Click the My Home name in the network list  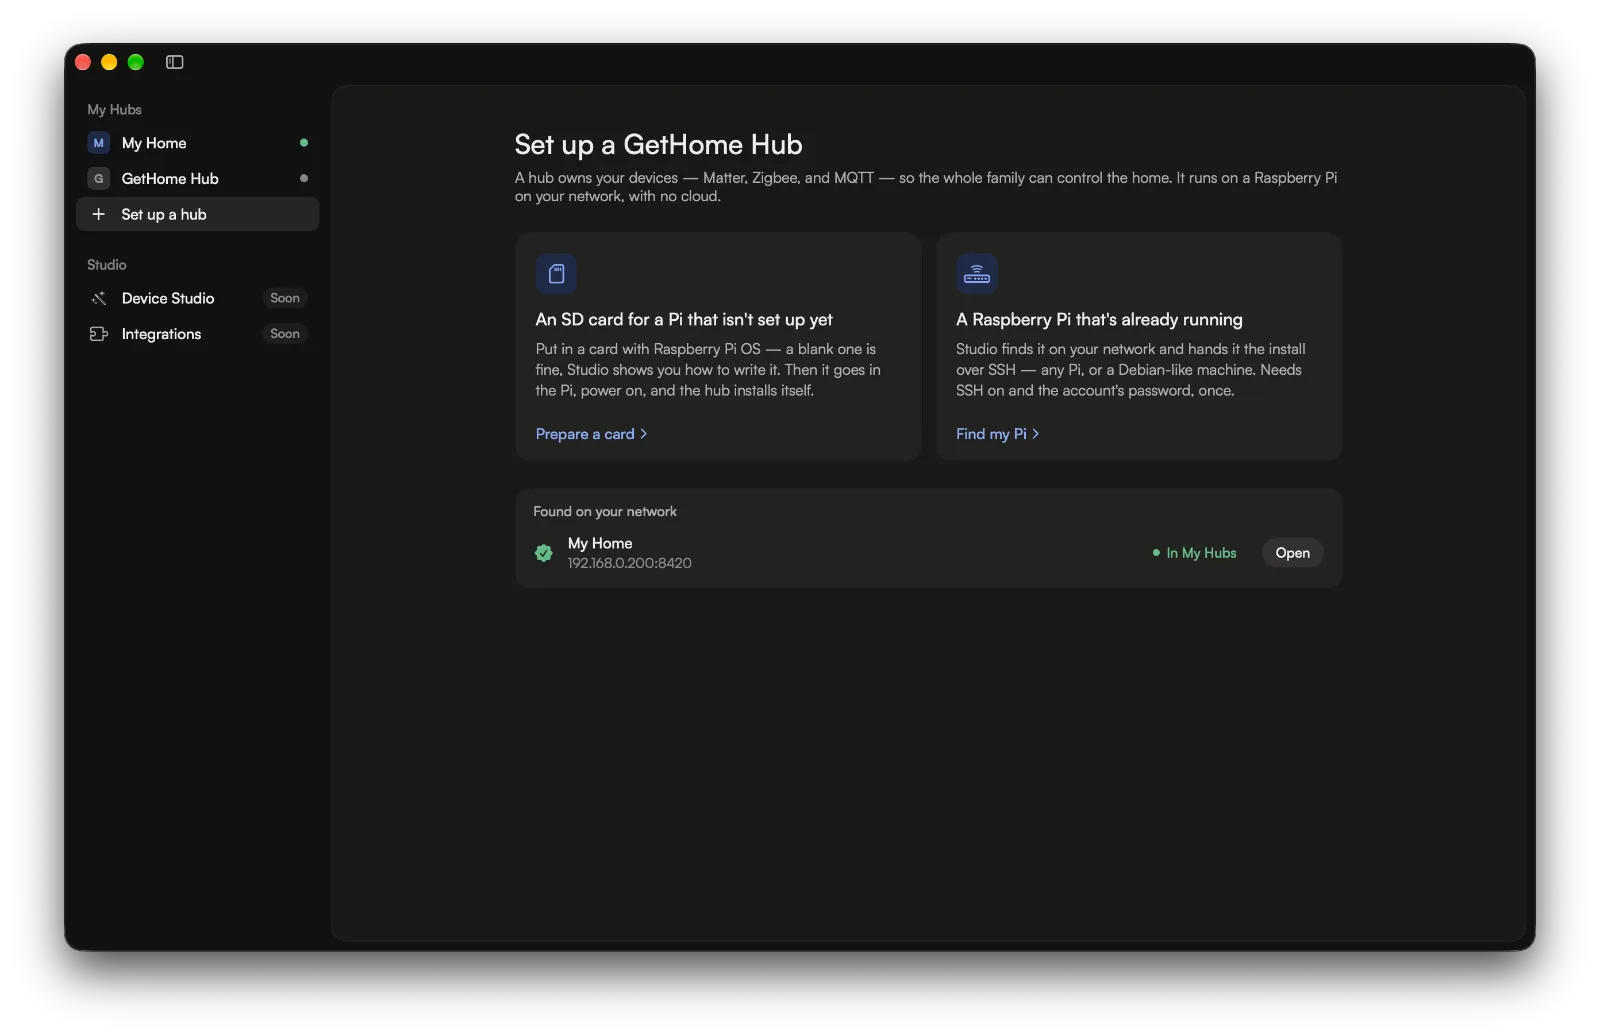click(x=600, y=543)
